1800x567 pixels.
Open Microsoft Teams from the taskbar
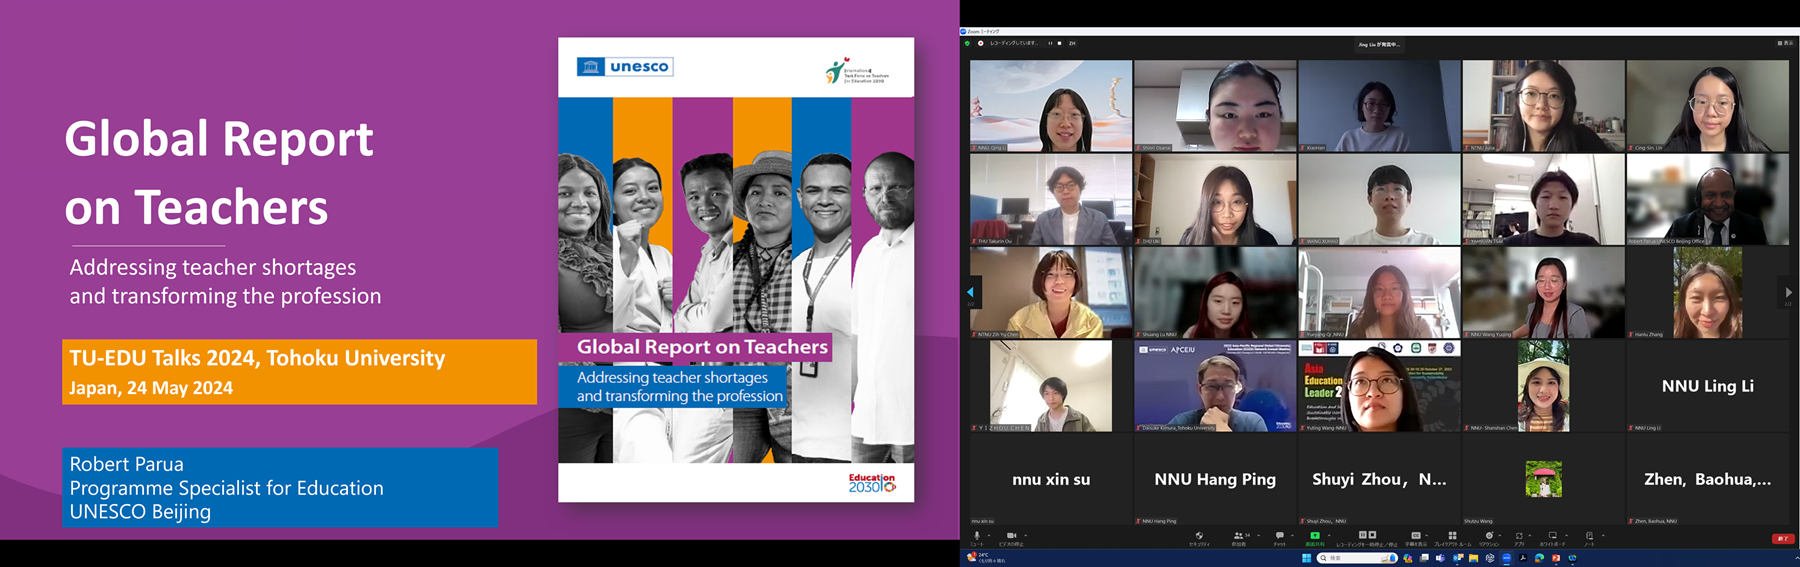pyautogui.click(x=1440, y=558)
